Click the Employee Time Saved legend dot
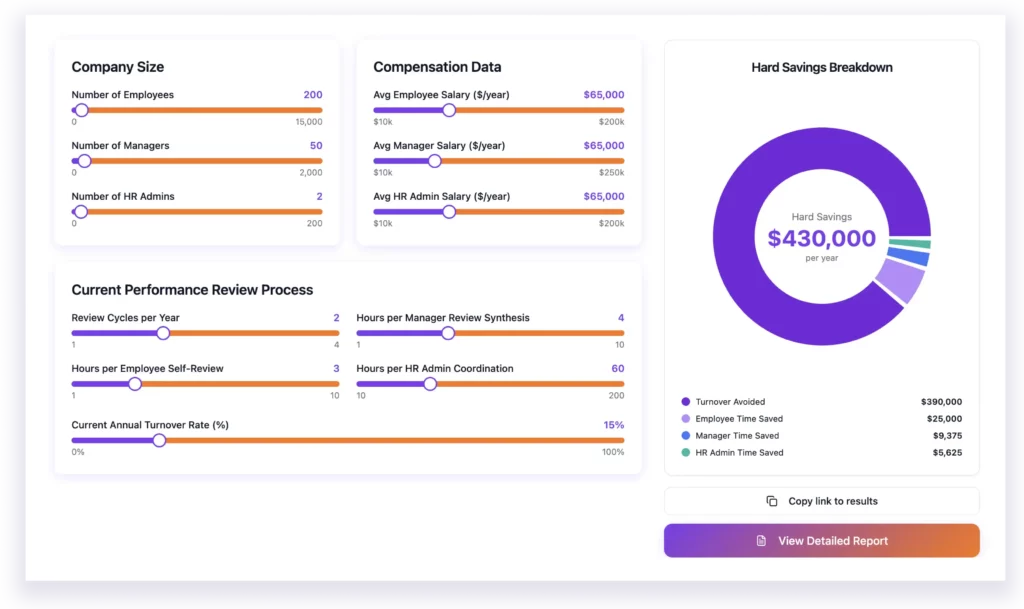1024x609 pixels. click(685, 419)
